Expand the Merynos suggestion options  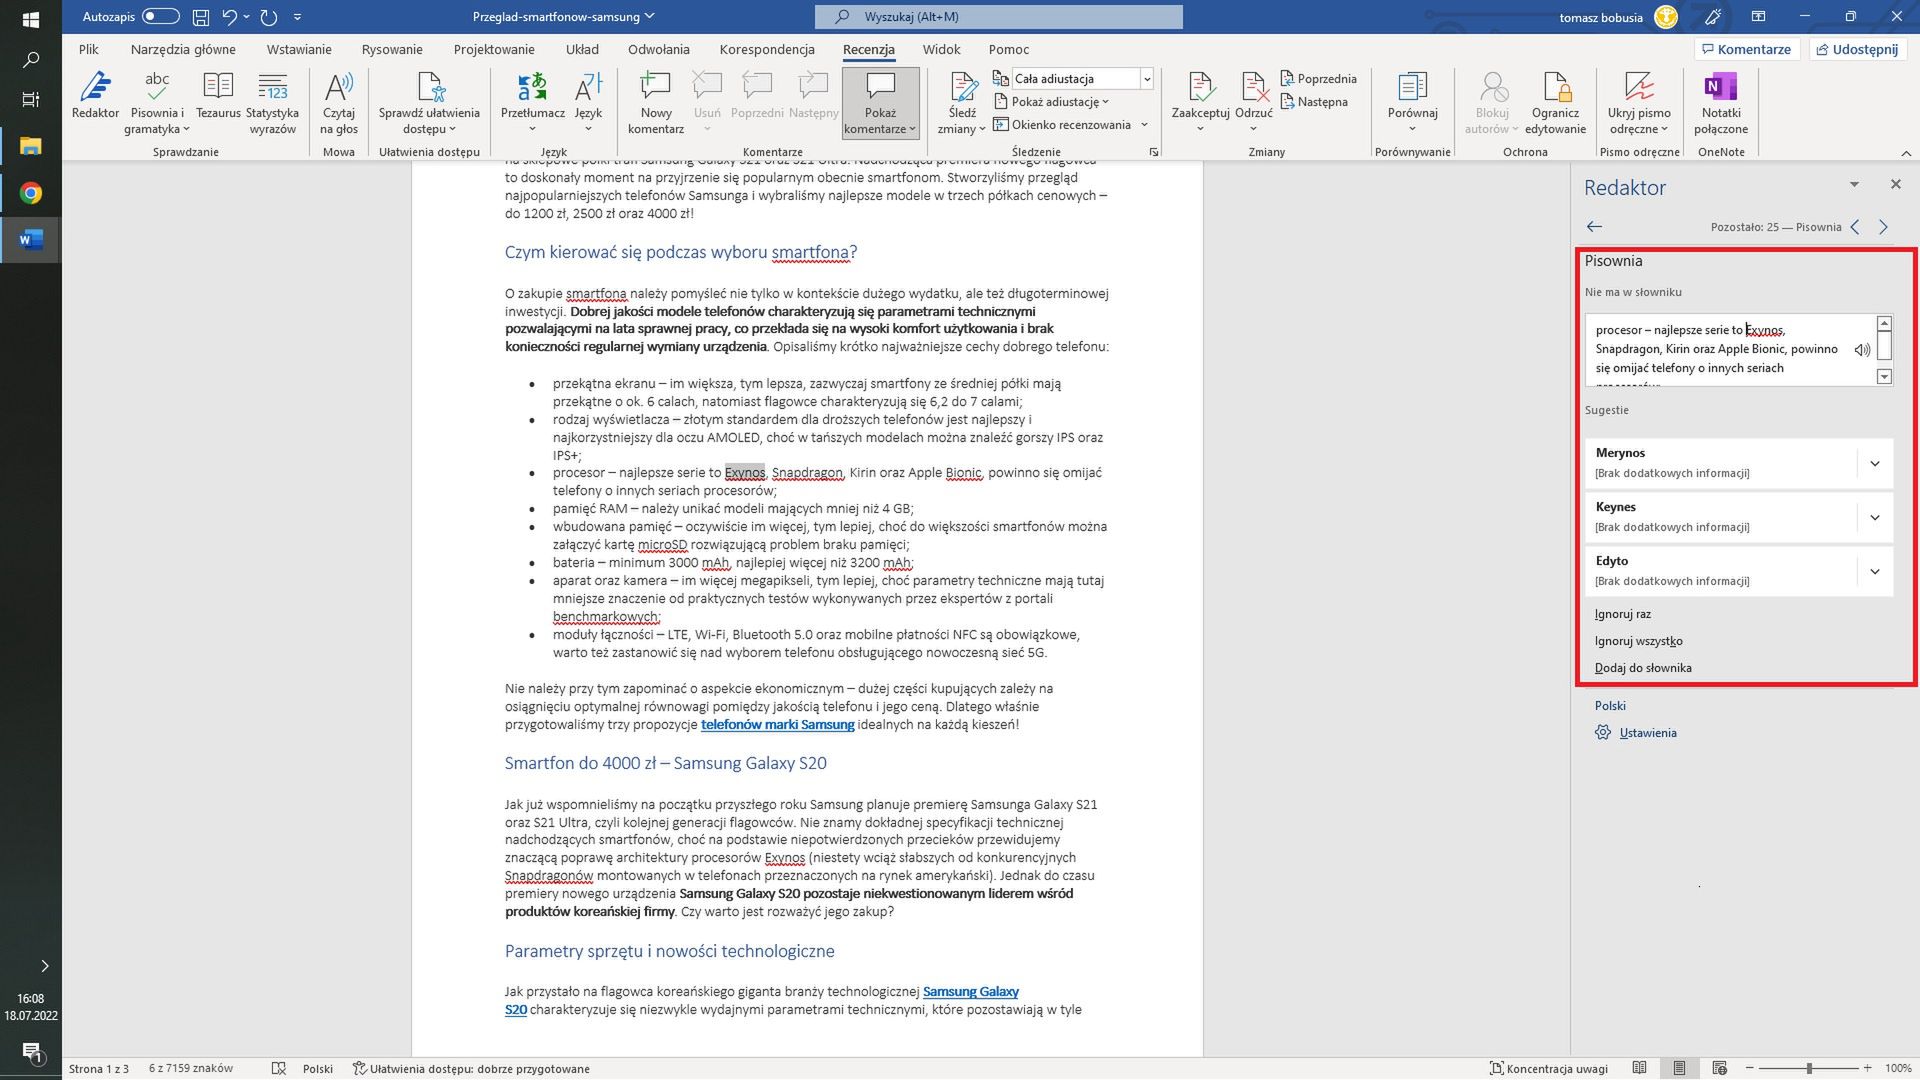(1875, 463)
